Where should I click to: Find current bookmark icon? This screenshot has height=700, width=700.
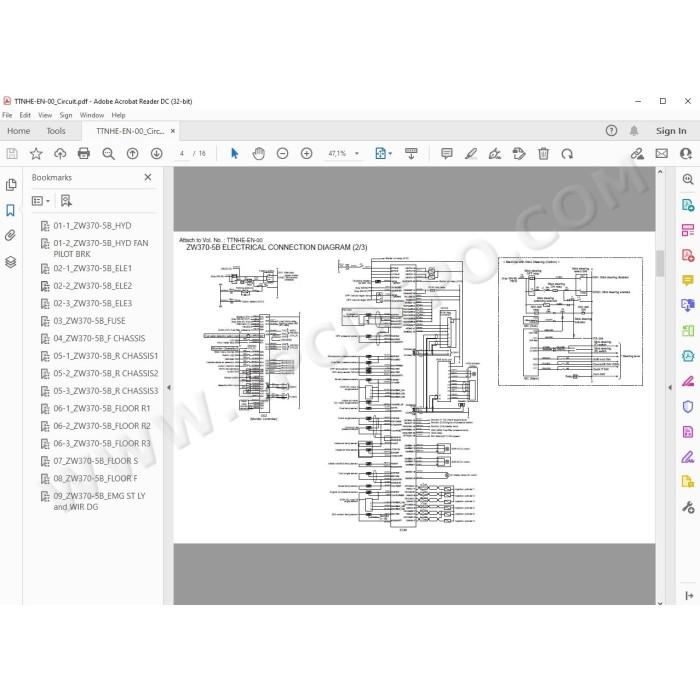coord(66,201)
